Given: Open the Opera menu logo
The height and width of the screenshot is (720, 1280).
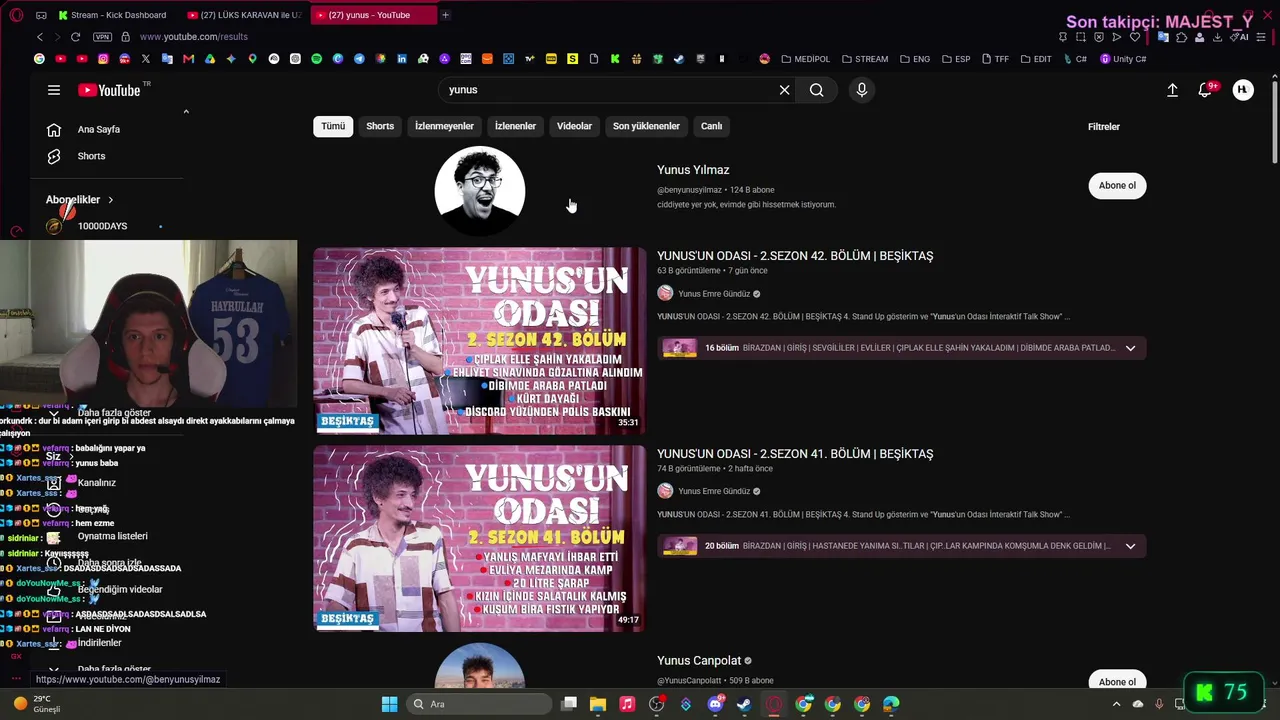Looking at the screenshot, I should [16, 15].
